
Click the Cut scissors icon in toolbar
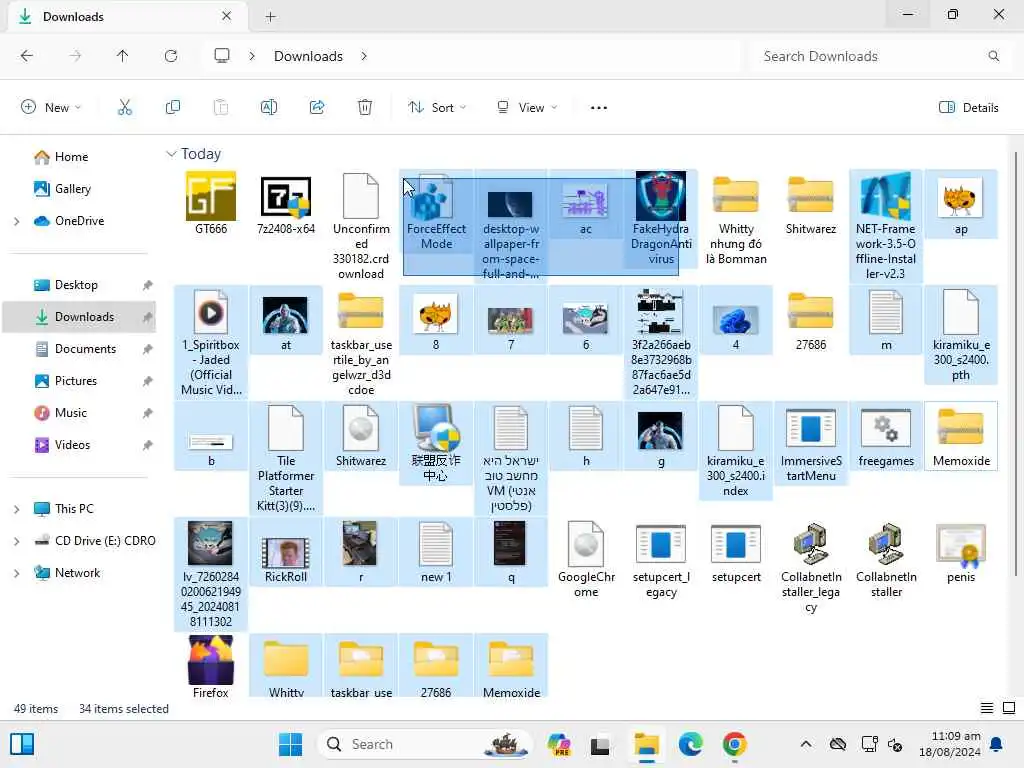pyautogui.click(x=125, y=108)
